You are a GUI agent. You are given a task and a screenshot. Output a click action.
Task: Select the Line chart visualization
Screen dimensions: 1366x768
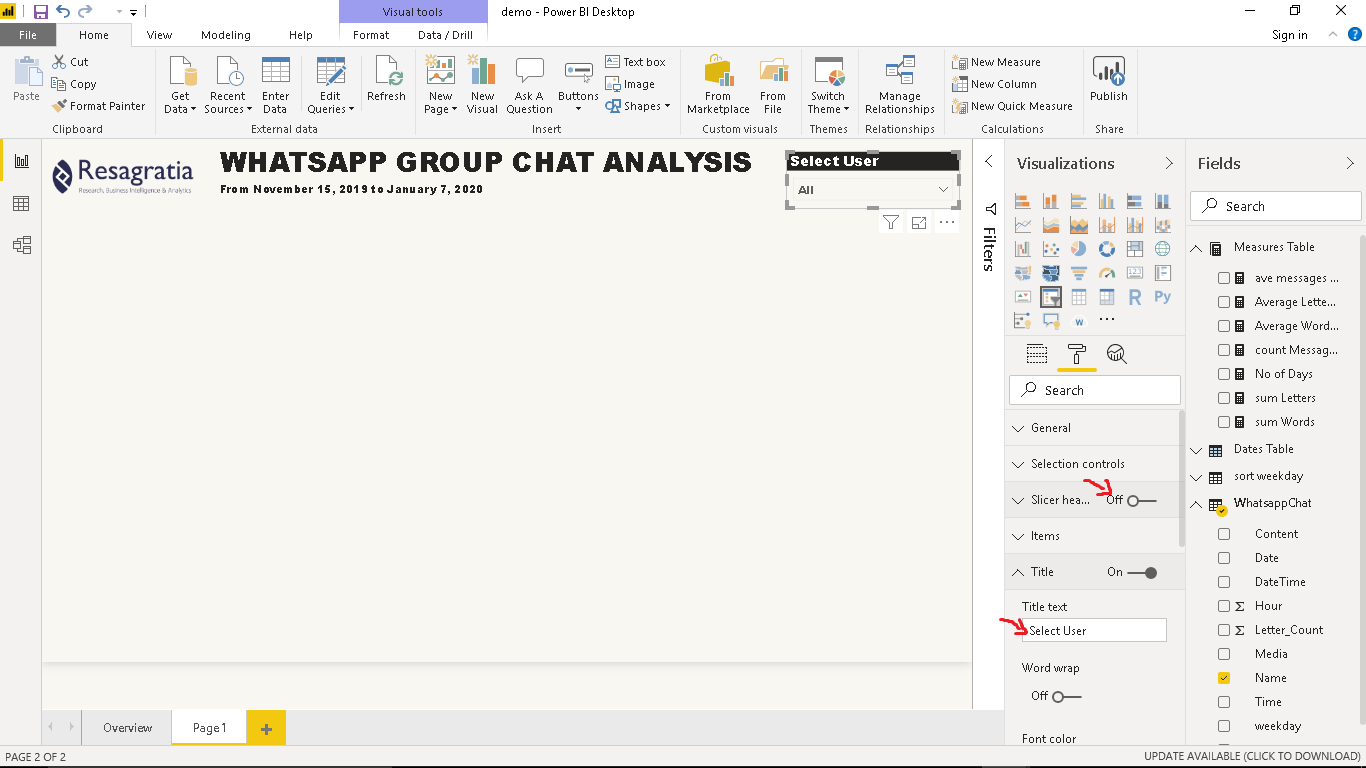point(1022,225)
